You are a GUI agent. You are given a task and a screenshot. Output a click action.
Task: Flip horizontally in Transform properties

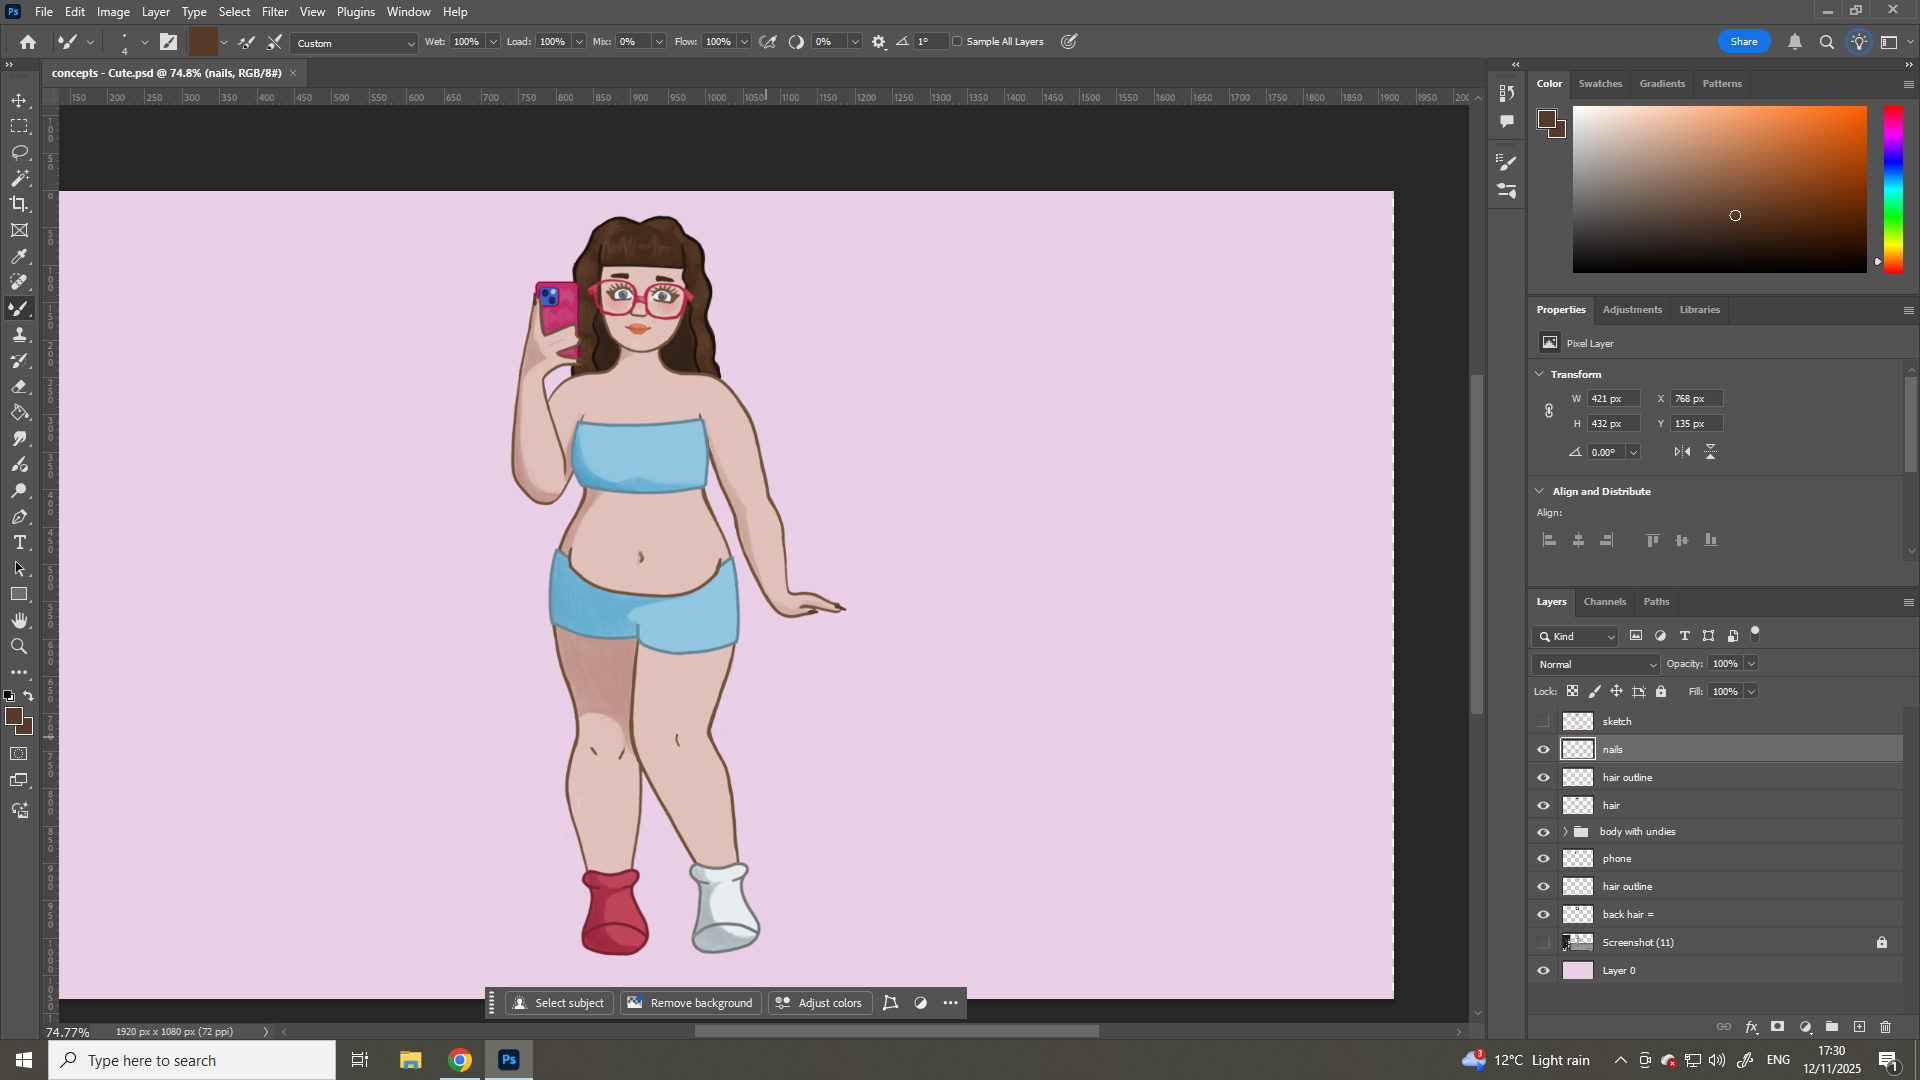pyautogui.click(x=1682, y=452)
